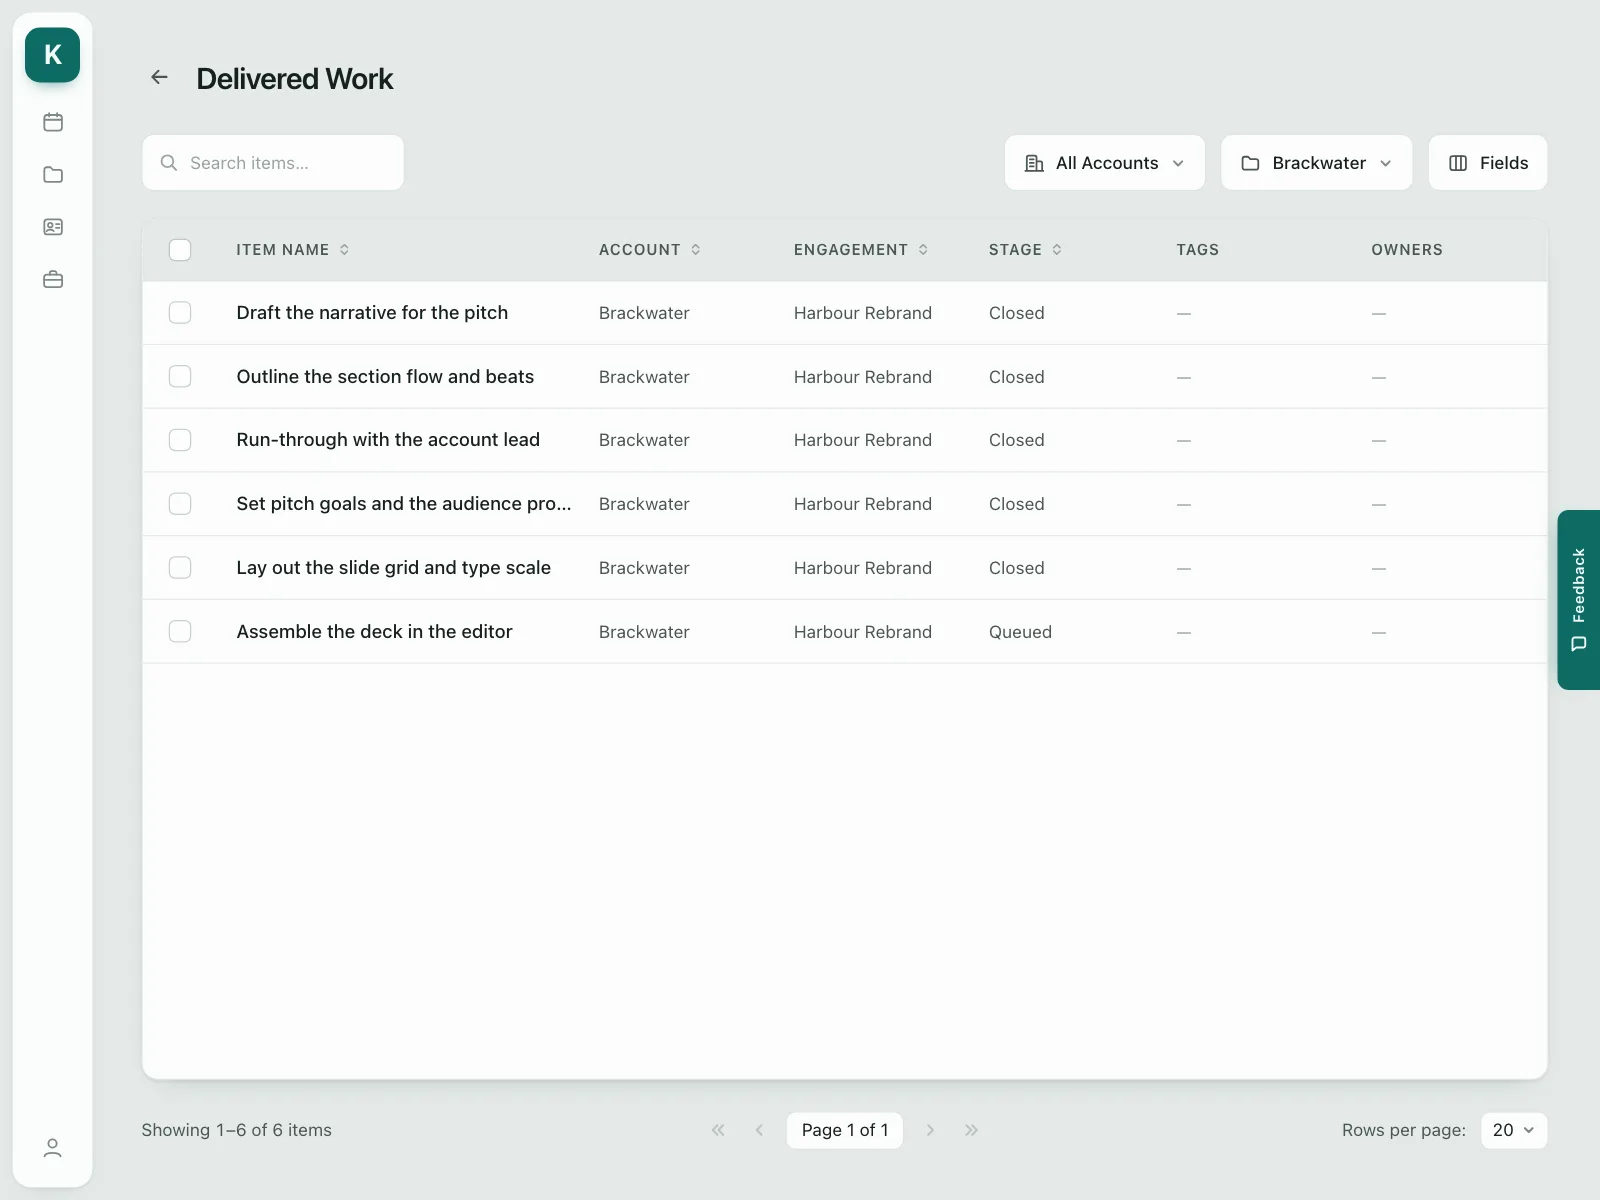The image size is (1600, 1200).
Task: Sort by Engagement column
Action: (x=861, y=250)
